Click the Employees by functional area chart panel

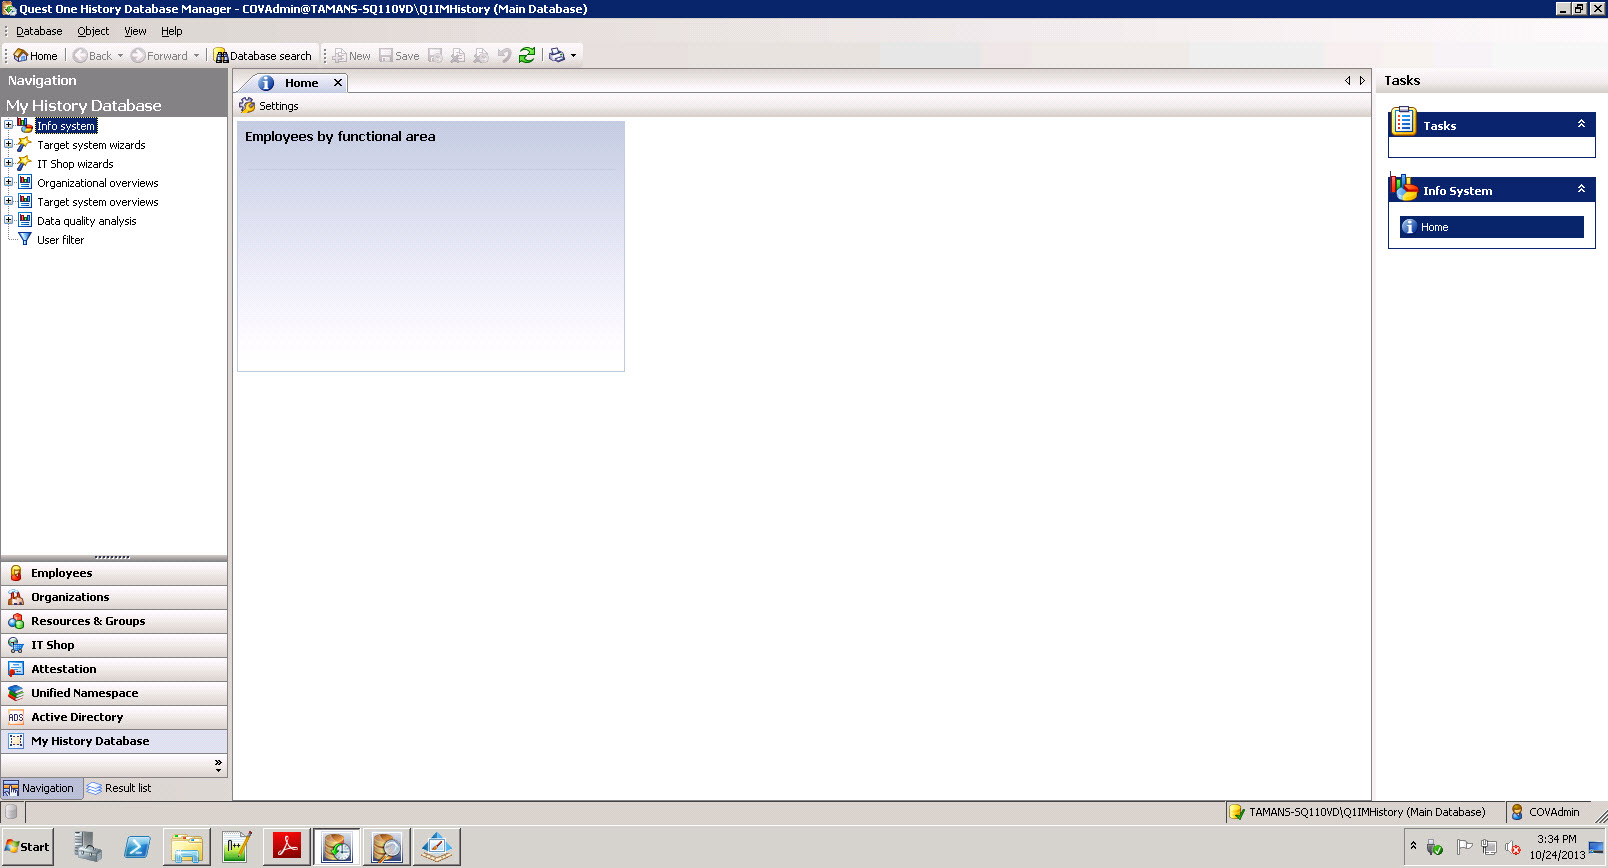[x=431, y=246]
